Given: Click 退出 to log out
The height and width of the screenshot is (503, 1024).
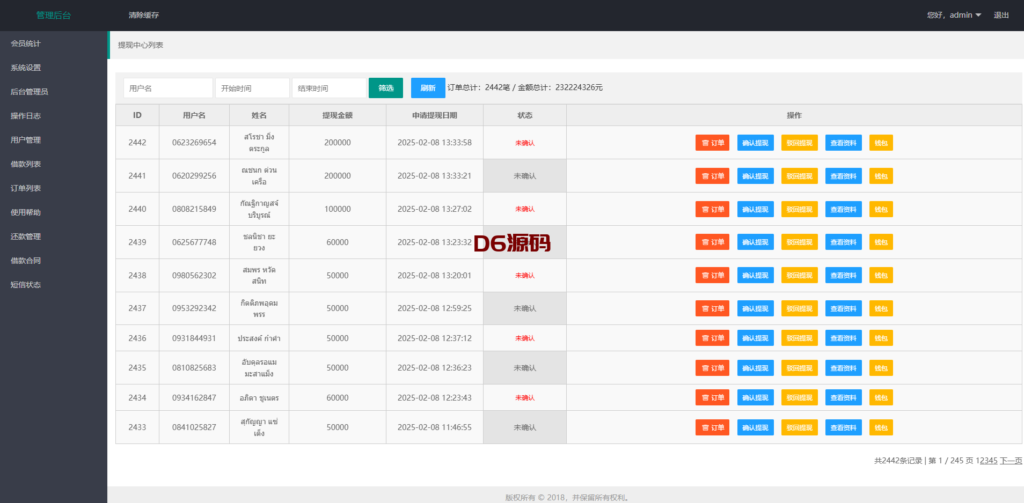Looking at the screenshot, I should 1001,15.
